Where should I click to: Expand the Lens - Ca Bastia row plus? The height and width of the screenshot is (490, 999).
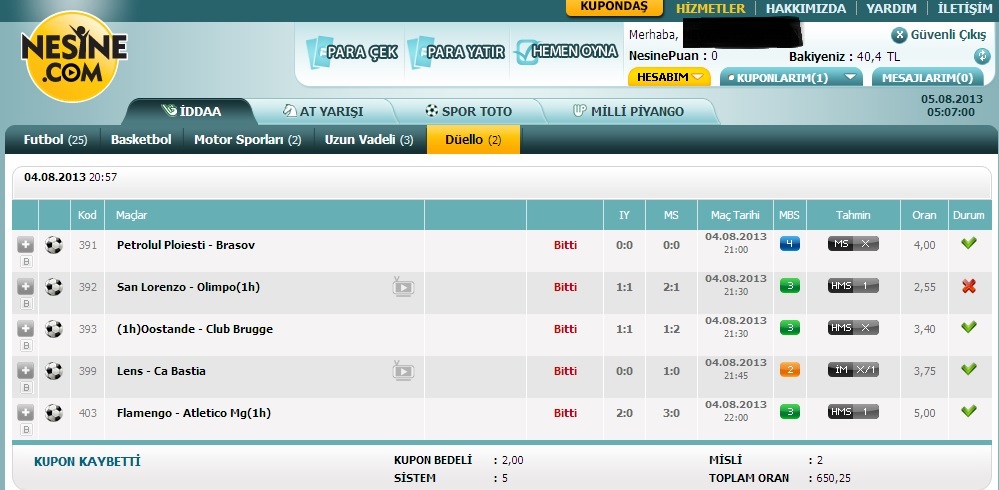coord(25,370)
